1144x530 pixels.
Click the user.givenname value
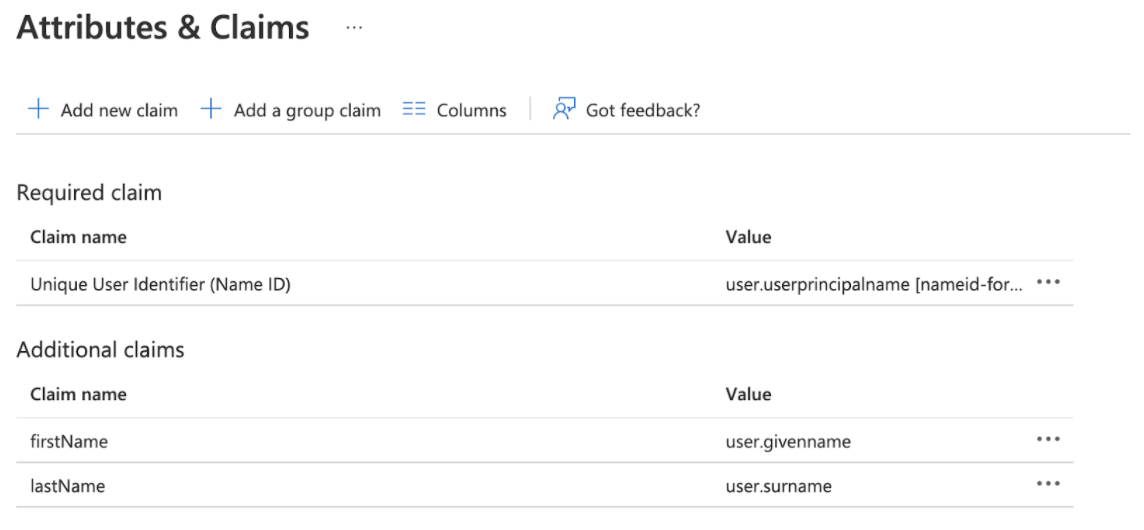[x=788, y=441]
